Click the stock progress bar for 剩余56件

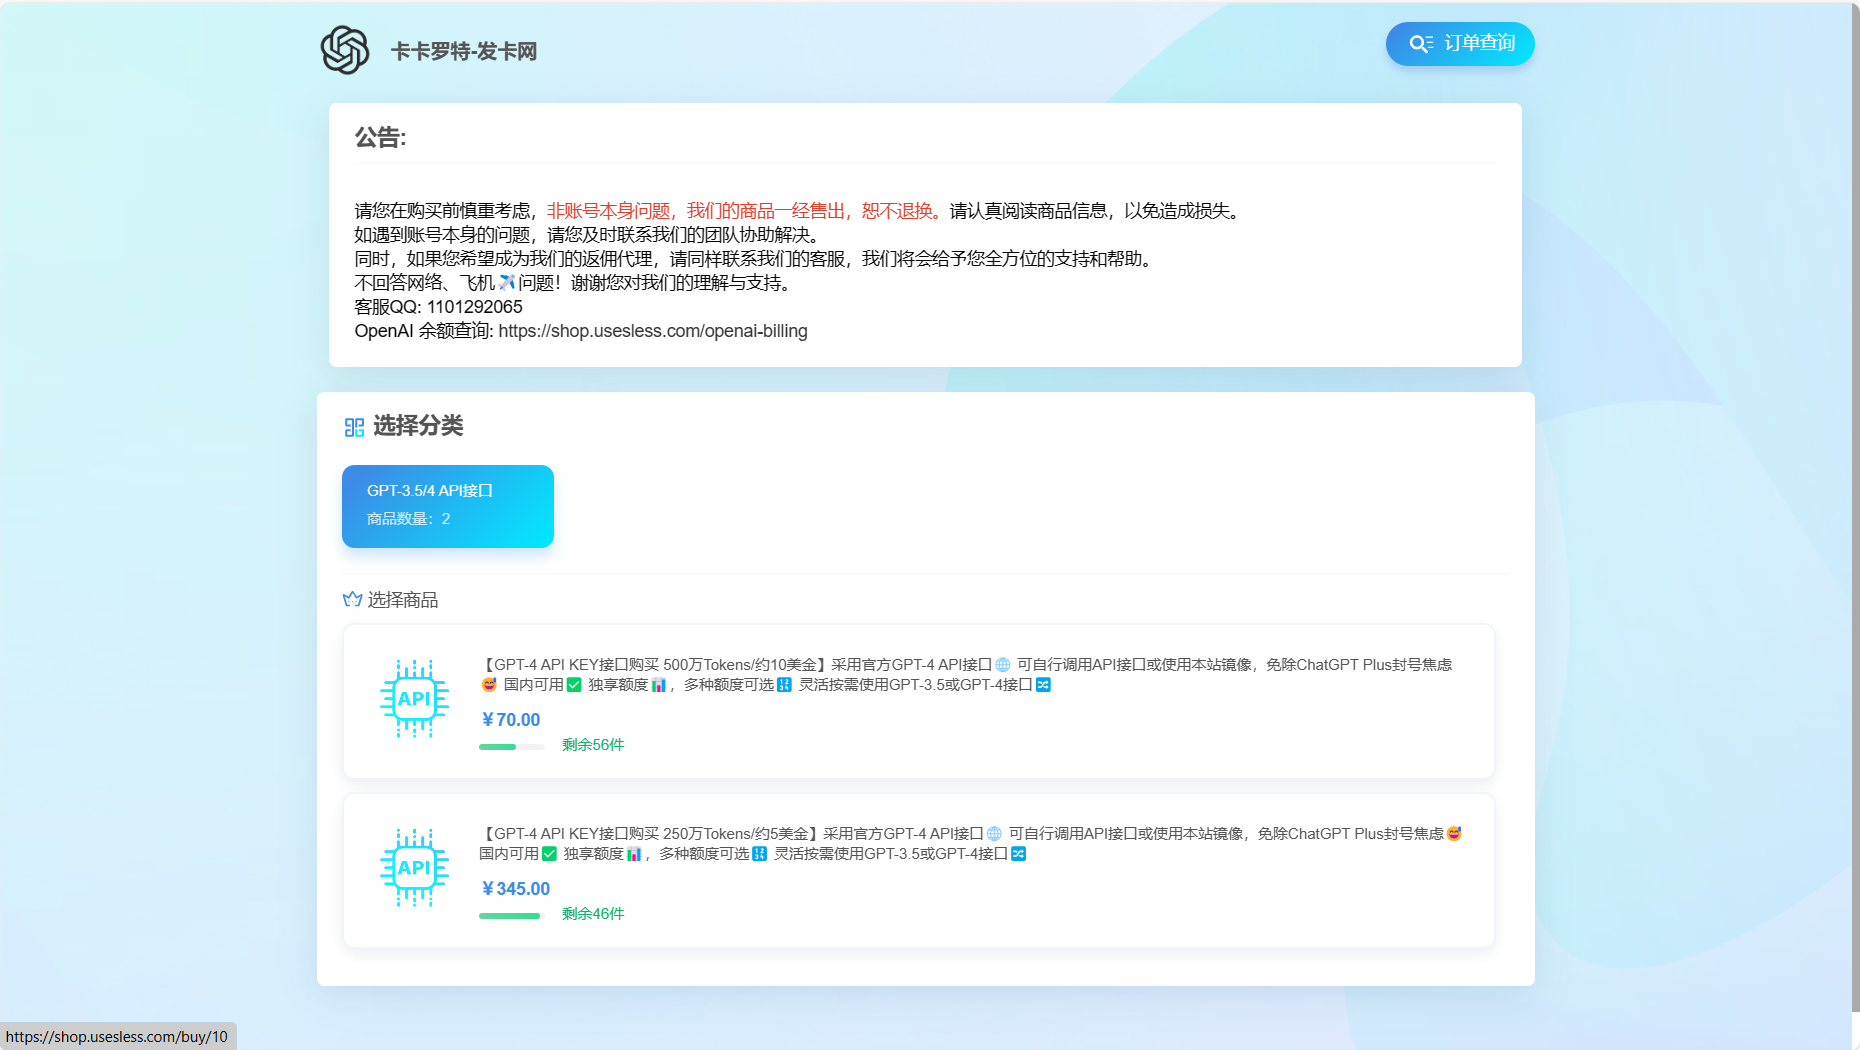512,747
